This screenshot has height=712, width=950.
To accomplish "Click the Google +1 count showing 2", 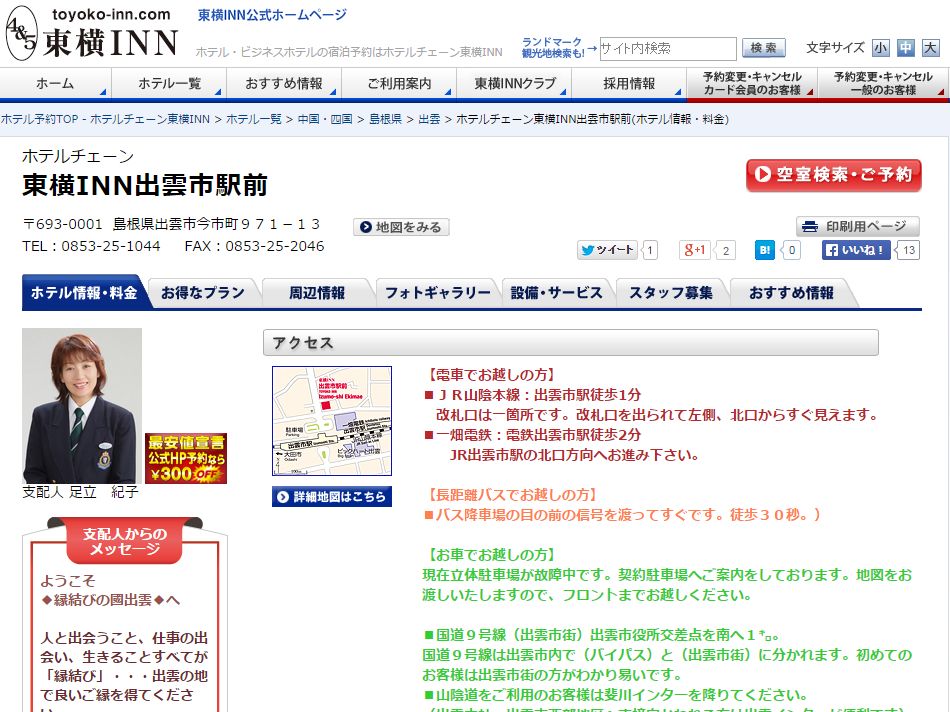I will 725,251.
